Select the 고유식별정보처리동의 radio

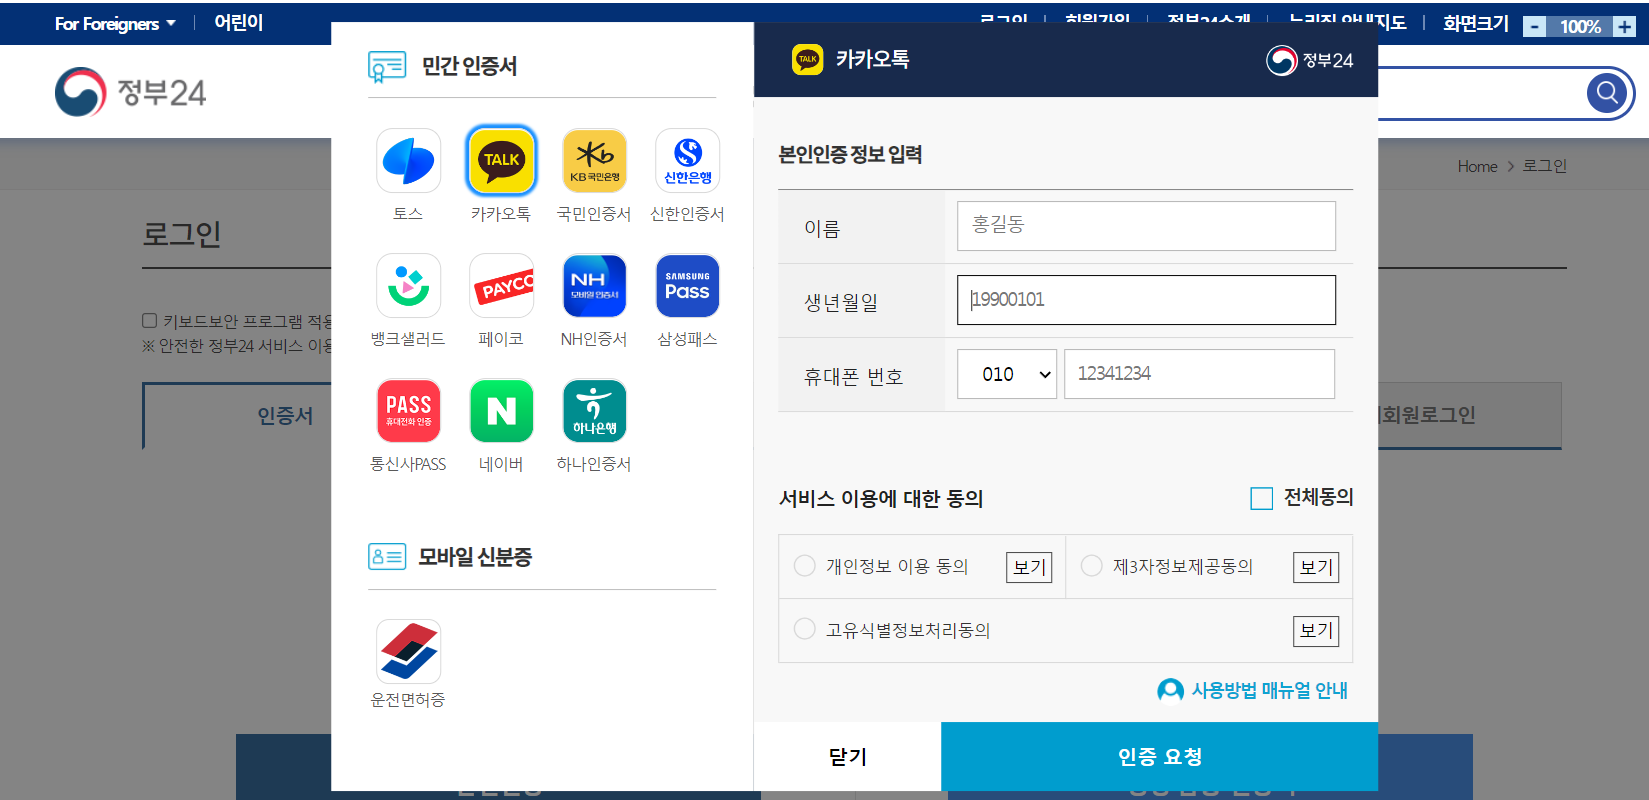point(804,629)
